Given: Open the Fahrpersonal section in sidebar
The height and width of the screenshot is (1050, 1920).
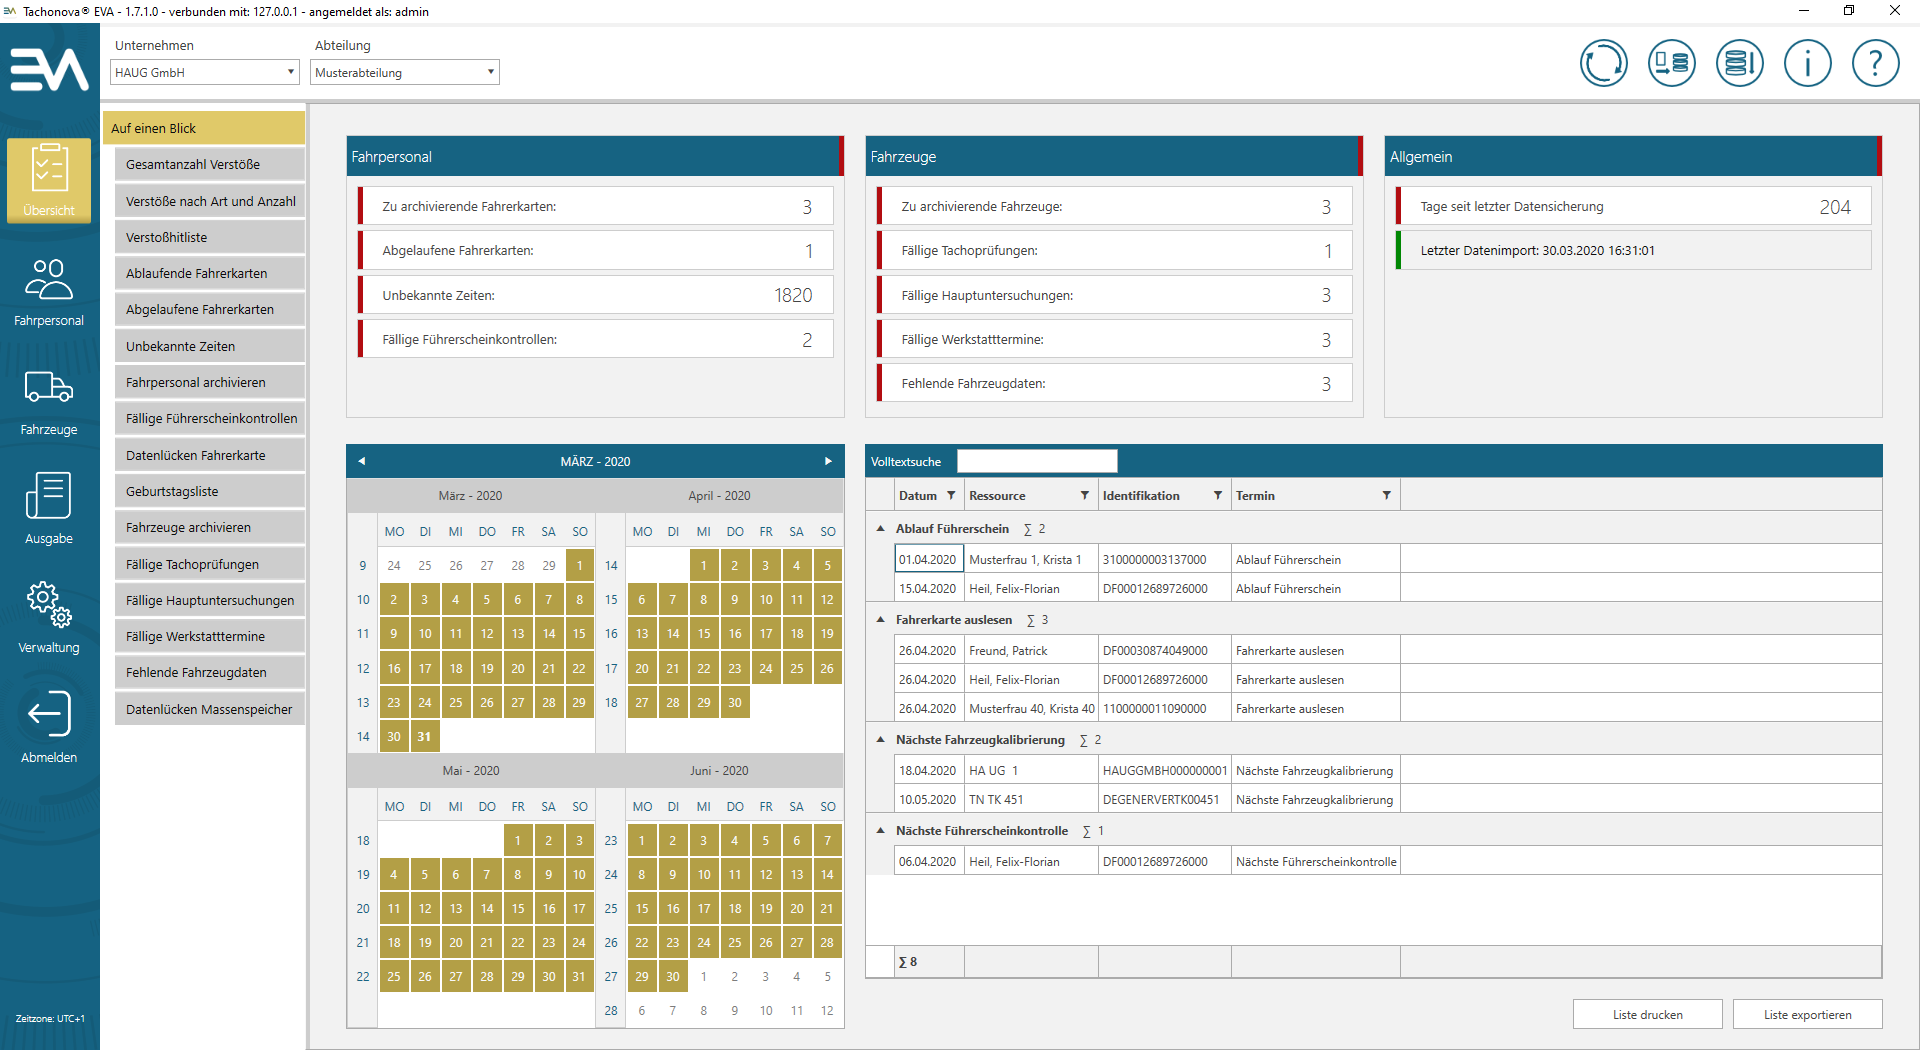Looking at the screenshot, I should pyautogui.click(x=49, y=292).
